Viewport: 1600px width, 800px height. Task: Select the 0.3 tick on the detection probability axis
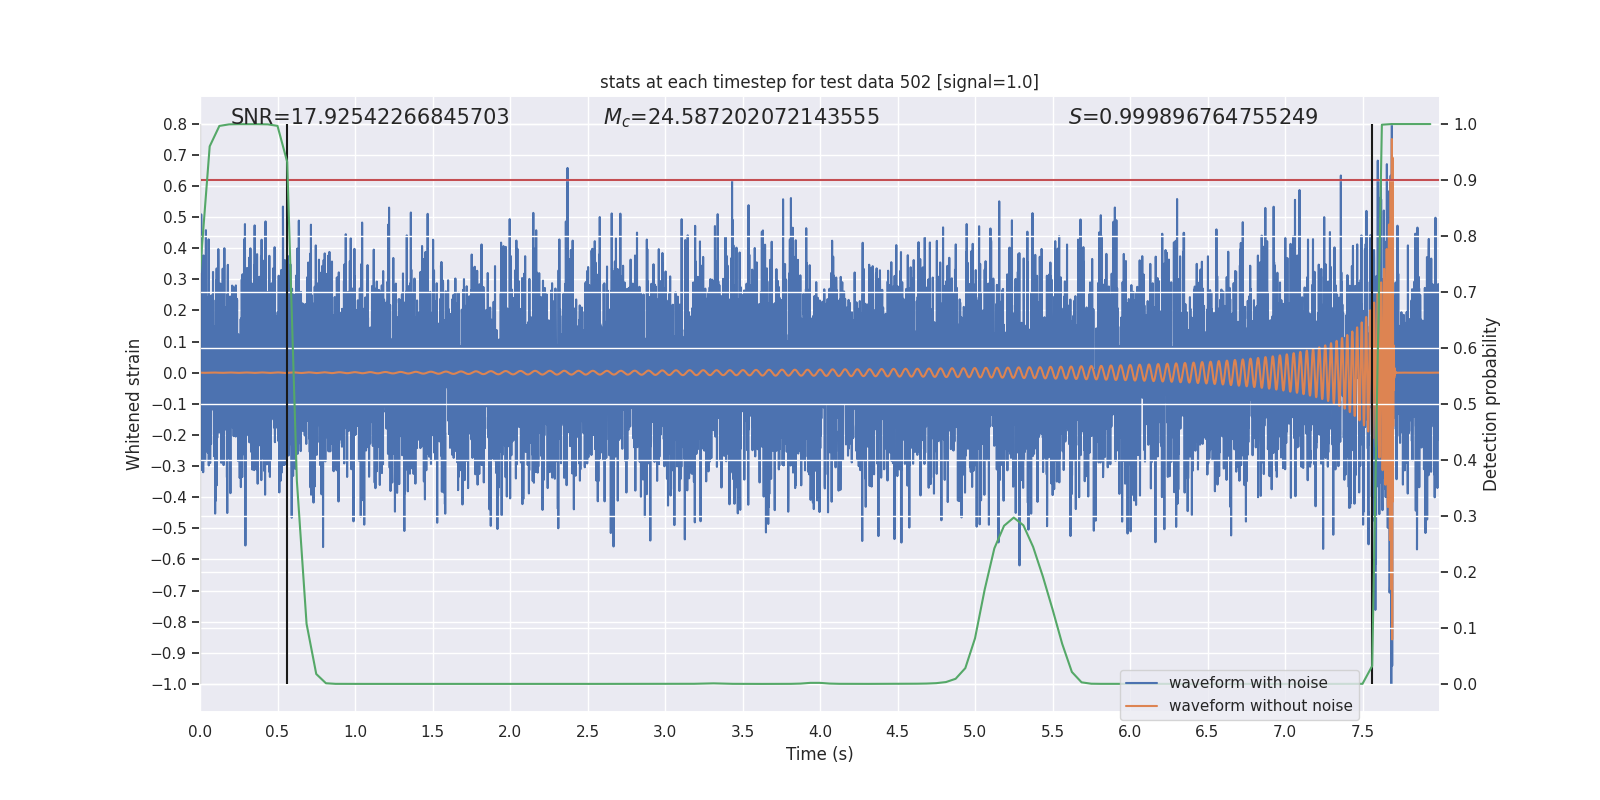coord(1465,516)
